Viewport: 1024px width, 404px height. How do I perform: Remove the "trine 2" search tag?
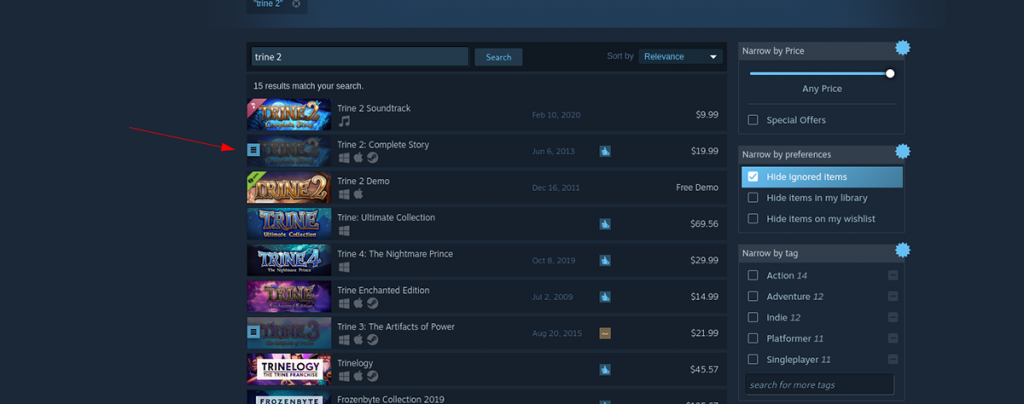(x=296, y=3)
